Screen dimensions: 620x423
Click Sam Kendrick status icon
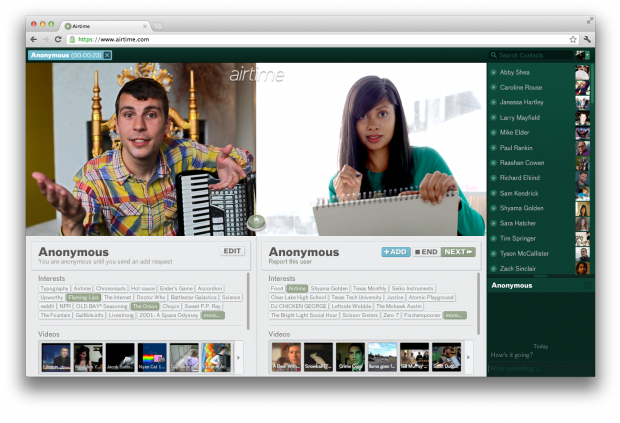click(x=493, y=193)
